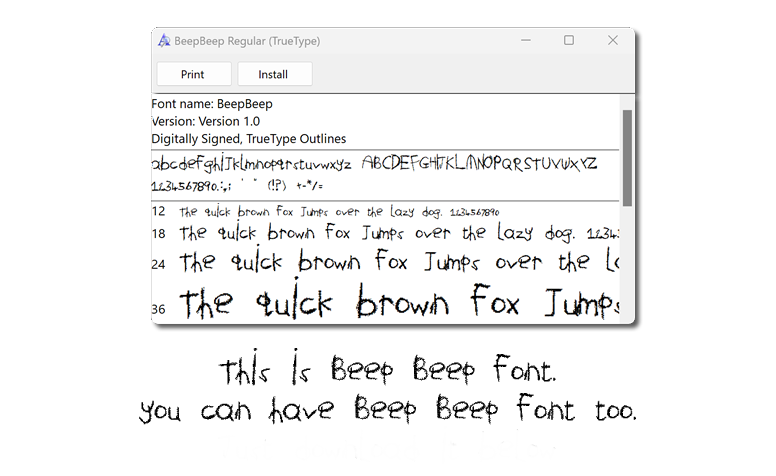Image resolution: width=776 pixels, height=476 pixels.
Task: Click the Print button
Action: click(x=194, y=74)
